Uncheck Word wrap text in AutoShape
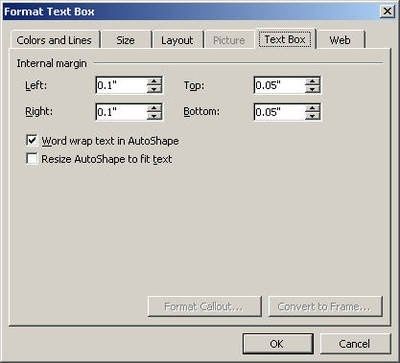 pyautogui.click(x=32, y=141)
